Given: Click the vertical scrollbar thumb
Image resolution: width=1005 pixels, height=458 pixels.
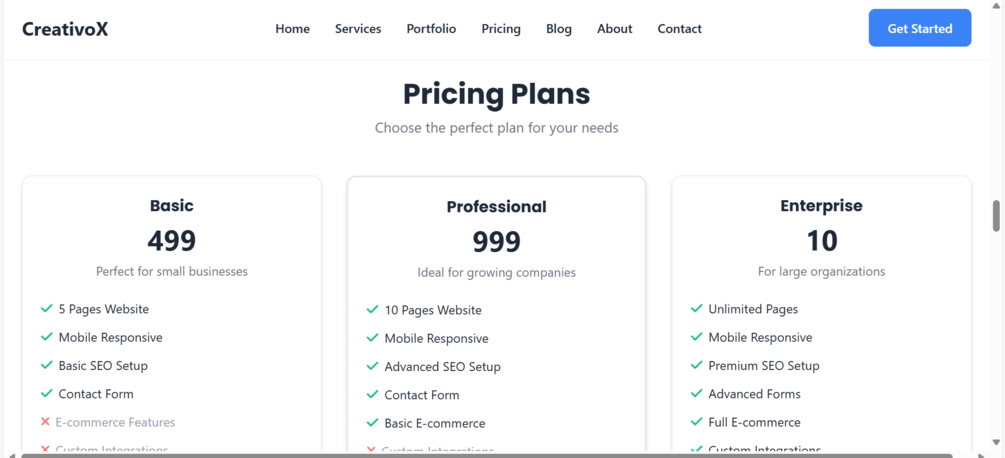Looking at the screenshot, I should click(x=996, y=216).
